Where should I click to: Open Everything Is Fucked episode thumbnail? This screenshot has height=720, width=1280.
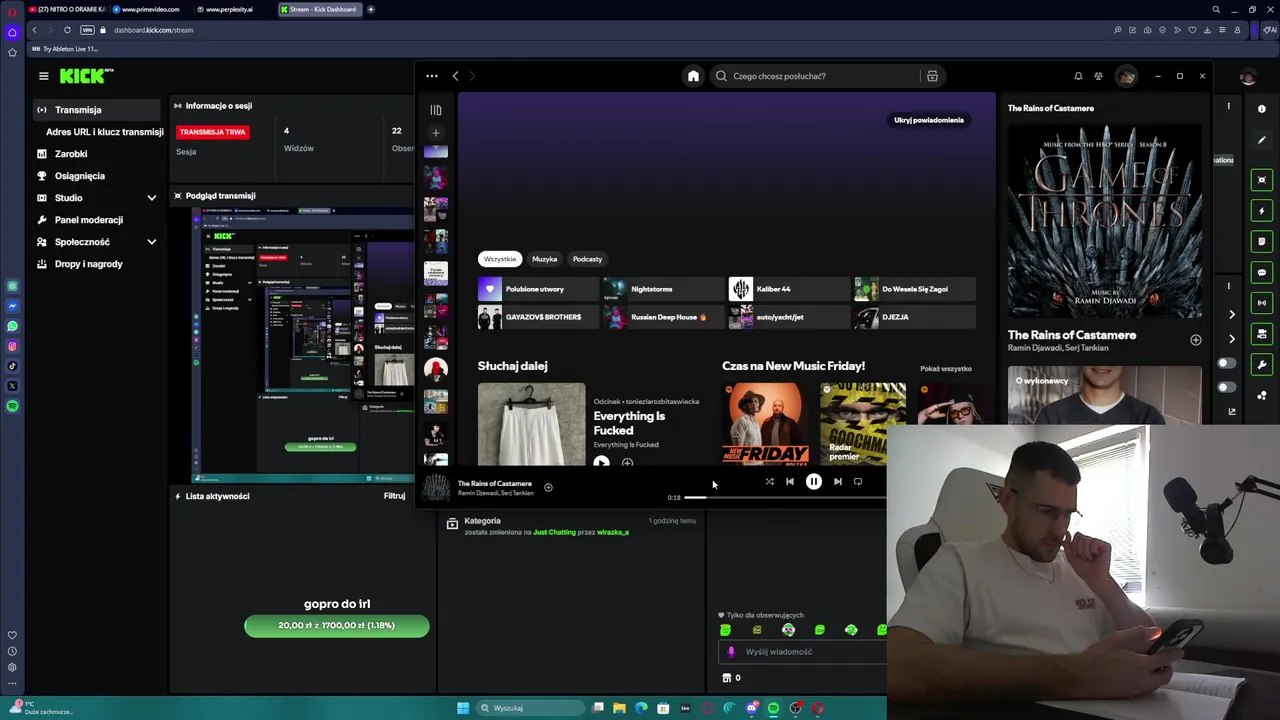[531, 424]
